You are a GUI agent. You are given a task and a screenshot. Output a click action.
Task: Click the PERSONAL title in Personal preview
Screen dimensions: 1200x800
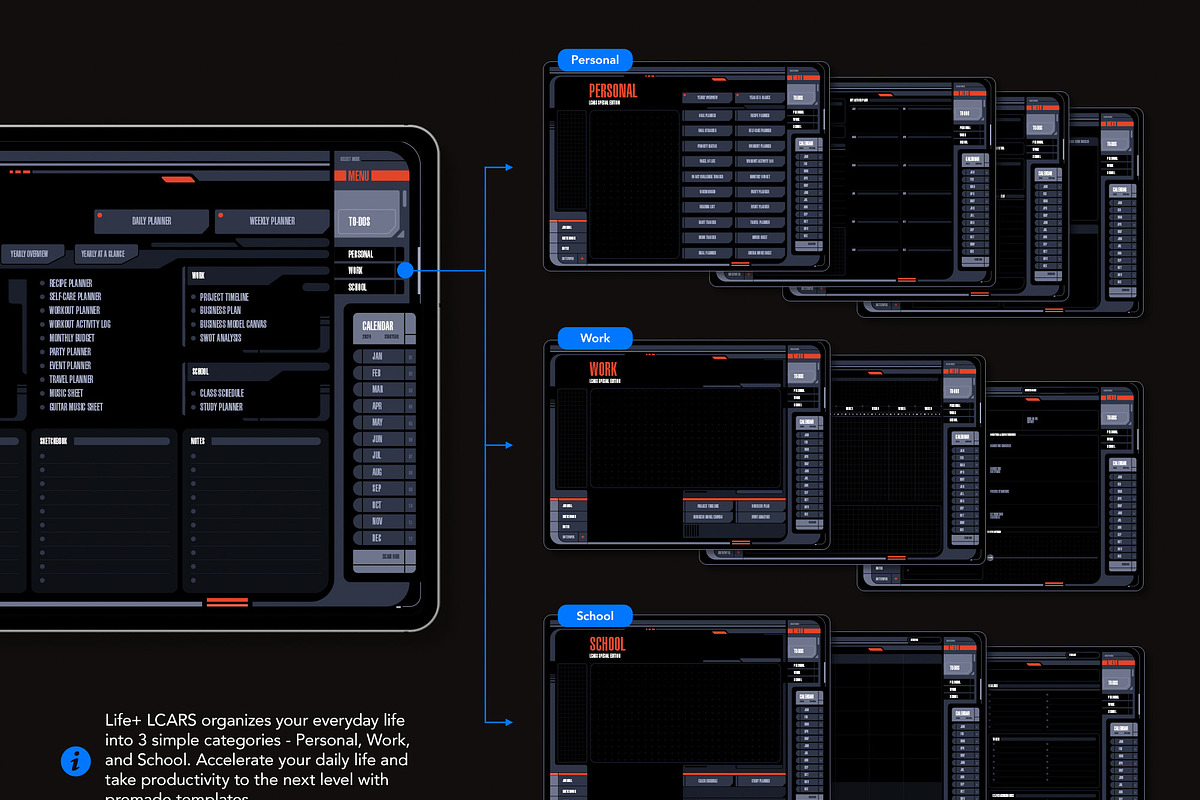[x=613, y=91]
